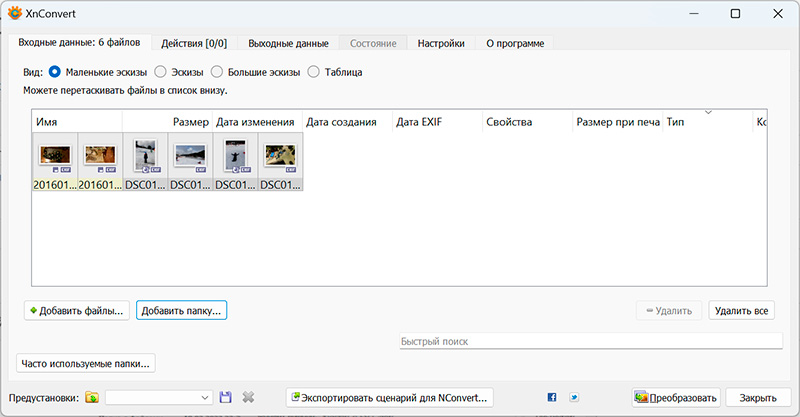Open the "Действия [0/0]" tab
The height and width of the screenshot is (417, 800).
click(x=194, y=43)
